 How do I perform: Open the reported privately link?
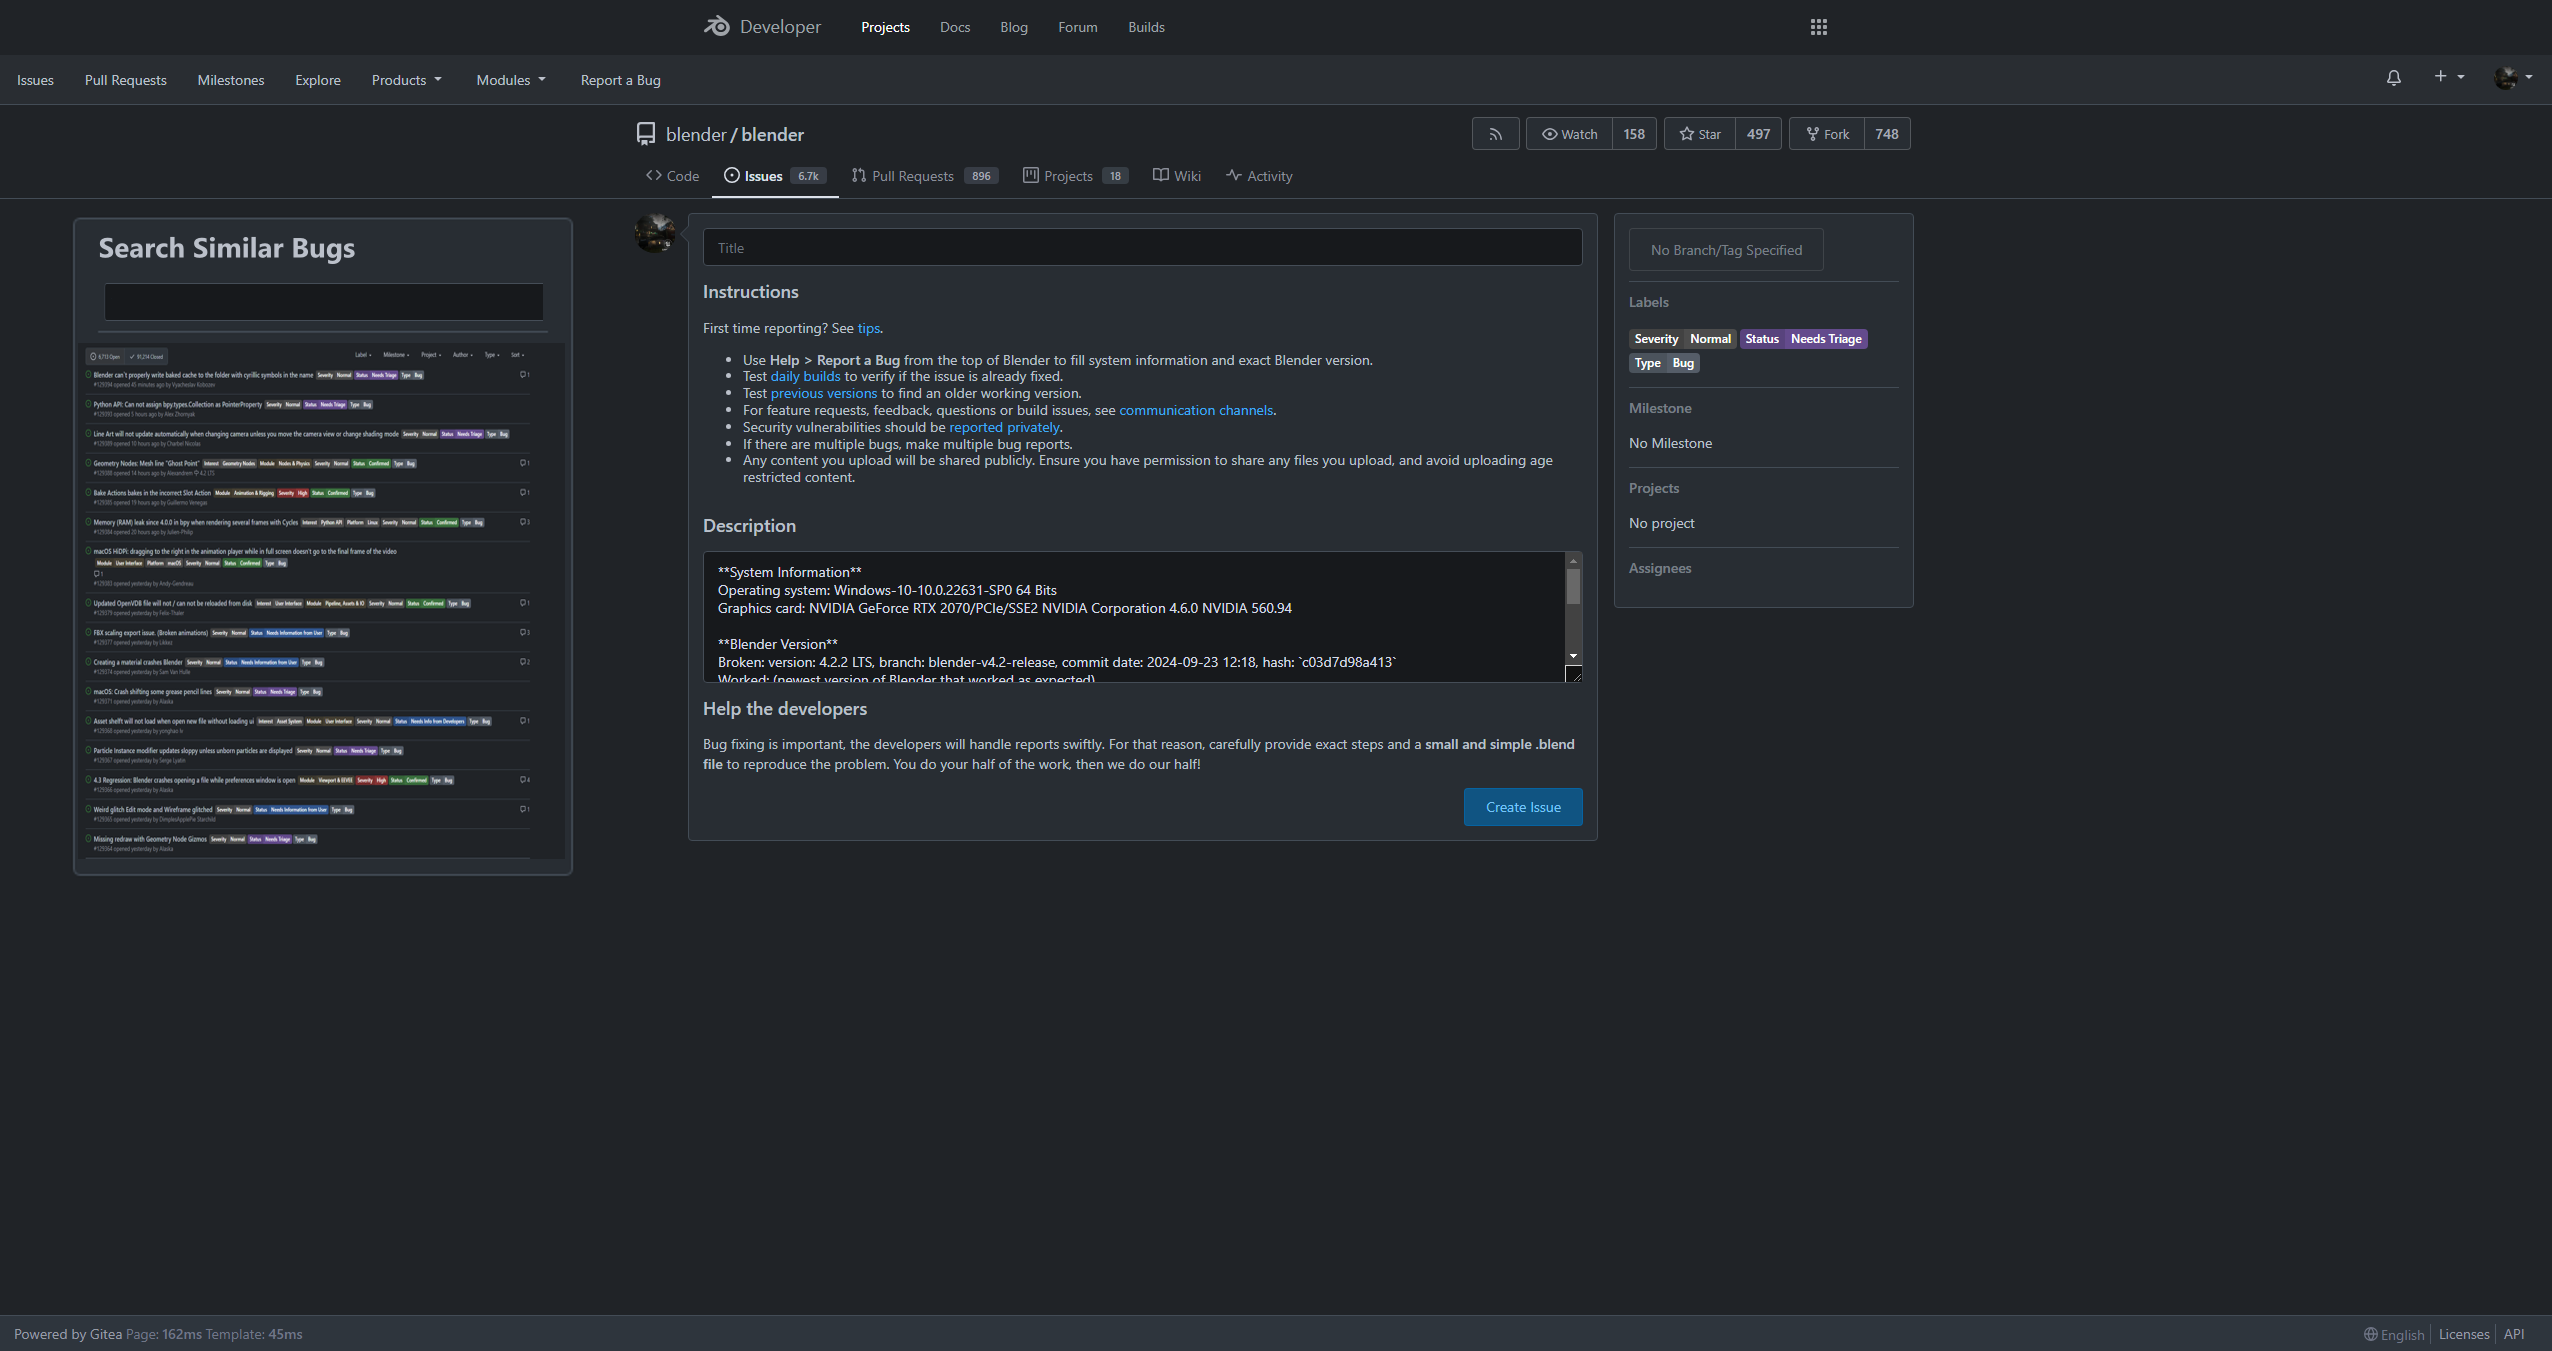[1004, 428]
